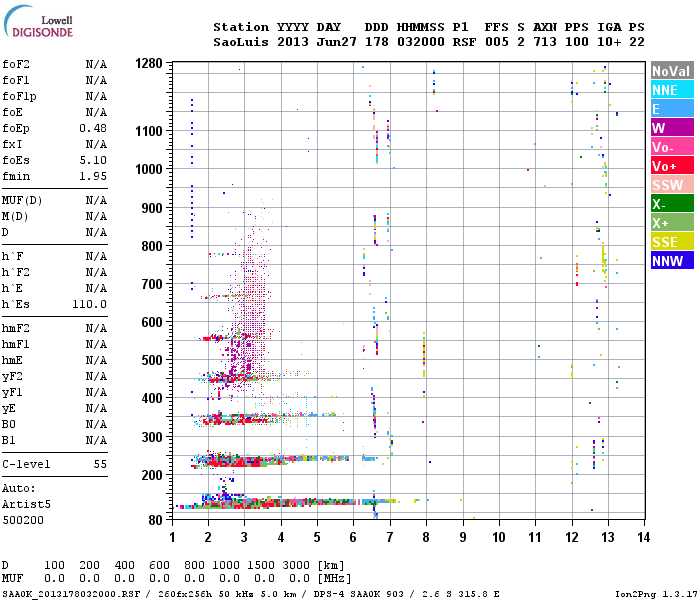Image resolution: width=700 pixels, height=600 pixels.
Task: Click the 032000 time value
Action: 421,42
